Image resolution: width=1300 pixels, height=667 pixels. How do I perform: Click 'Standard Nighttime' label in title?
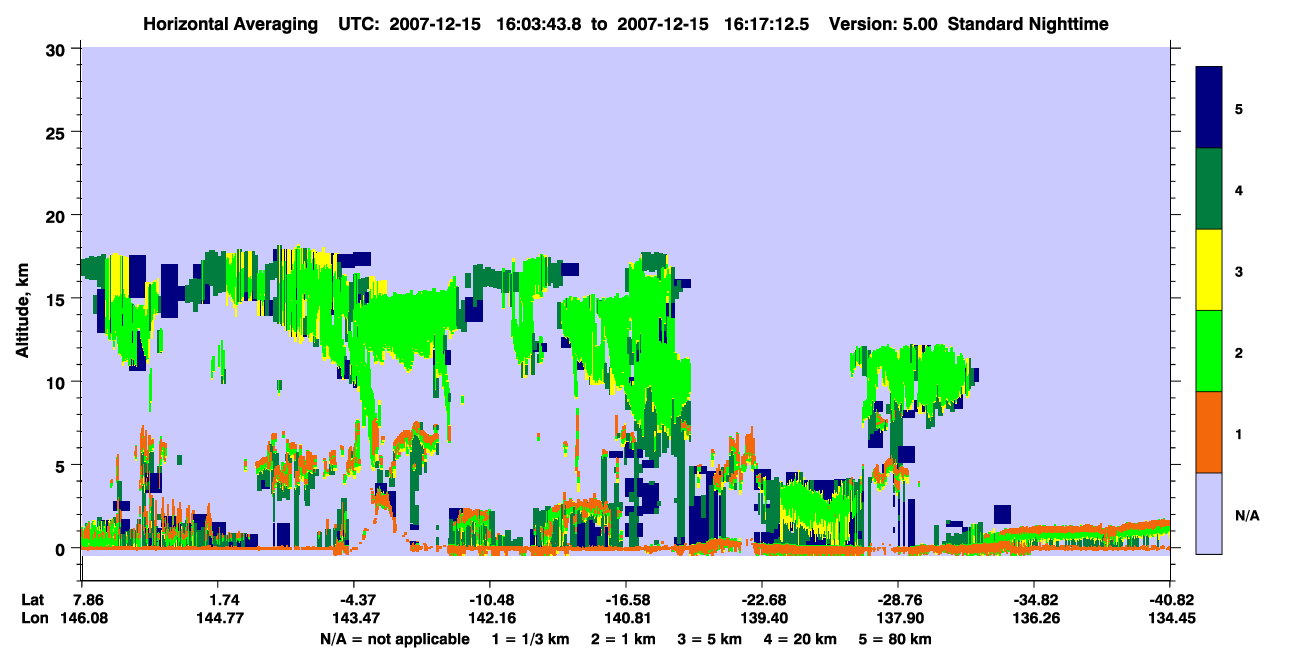(1028, 24)
